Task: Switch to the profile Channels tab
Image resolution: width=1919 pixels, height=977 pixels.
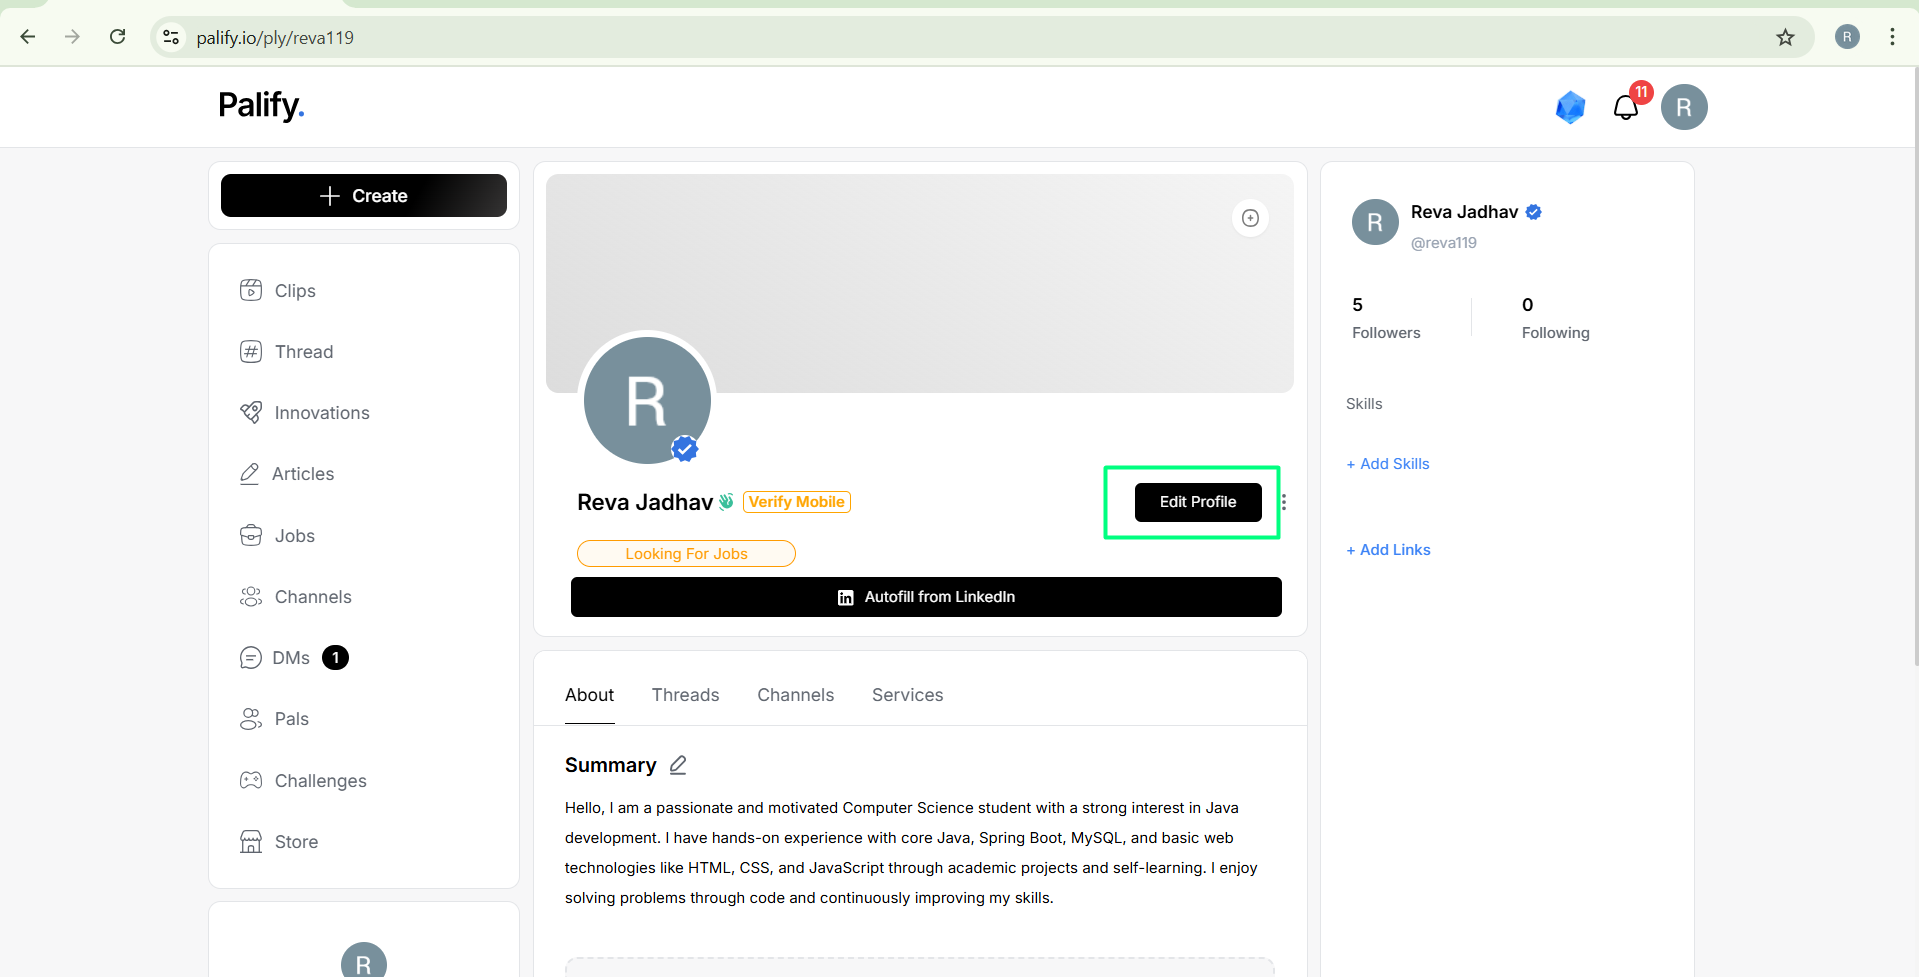Action: [795, 695]
